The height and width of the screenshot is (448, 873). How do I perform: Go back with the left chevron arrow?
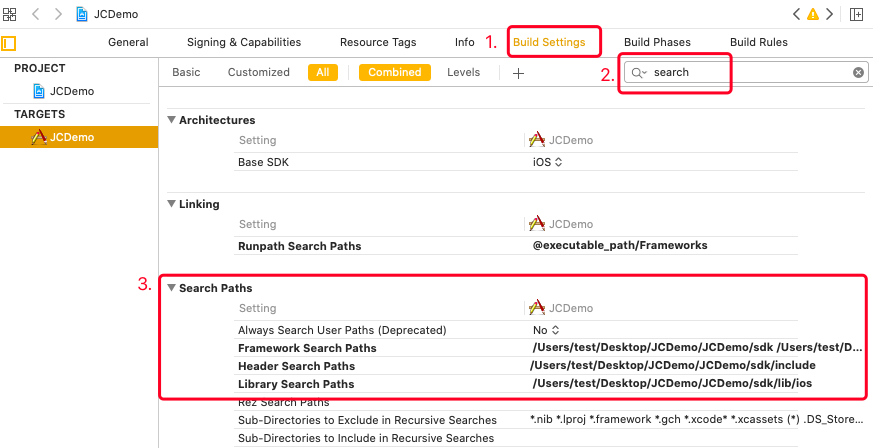click(x=36, y=14)
